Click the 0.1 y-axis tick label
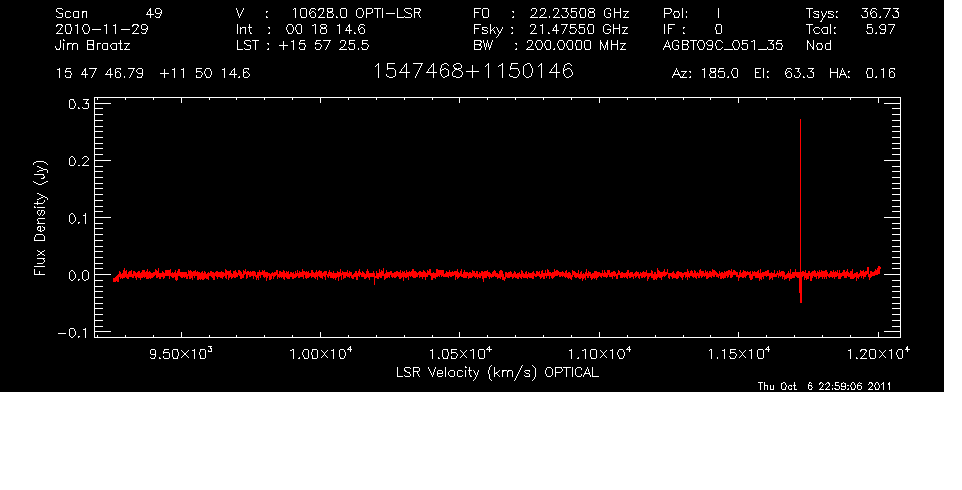This screenshot has height=490, width=962. (79, 218)
